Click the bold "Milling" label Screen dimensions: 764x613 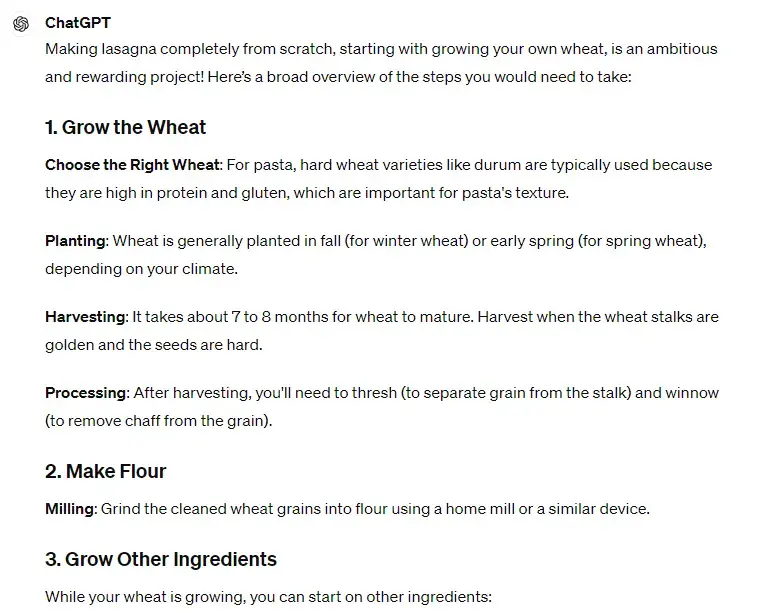pos(70,509)
